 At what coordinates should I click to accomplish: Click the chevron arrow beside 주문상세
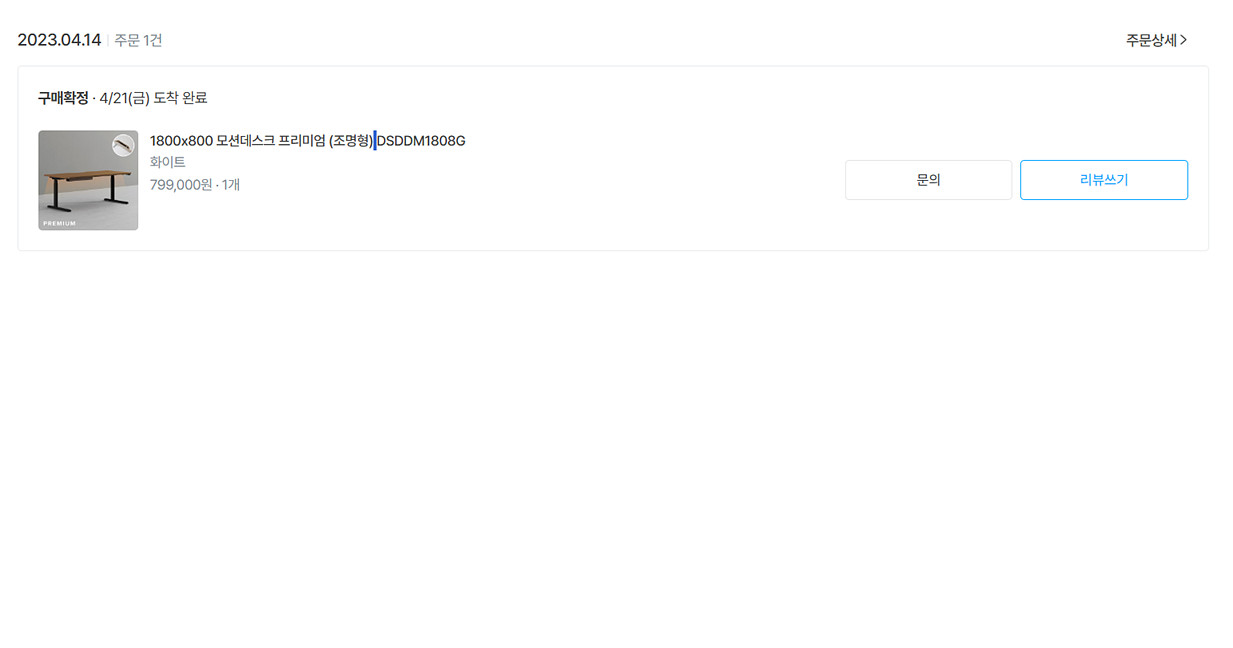(x=1184, y=40)
